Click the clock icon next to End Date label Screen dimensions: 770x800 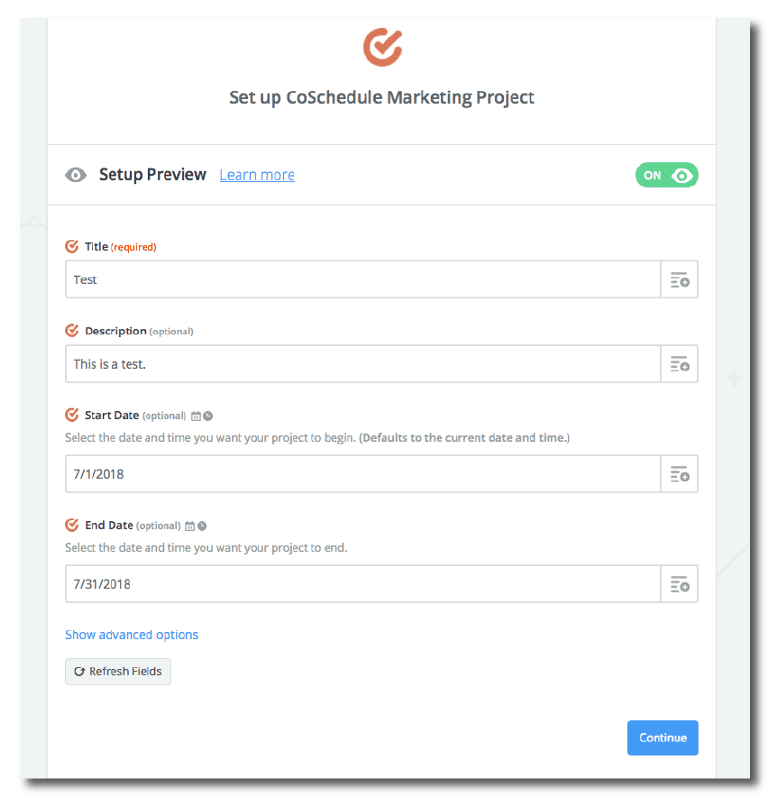(202, 526)
